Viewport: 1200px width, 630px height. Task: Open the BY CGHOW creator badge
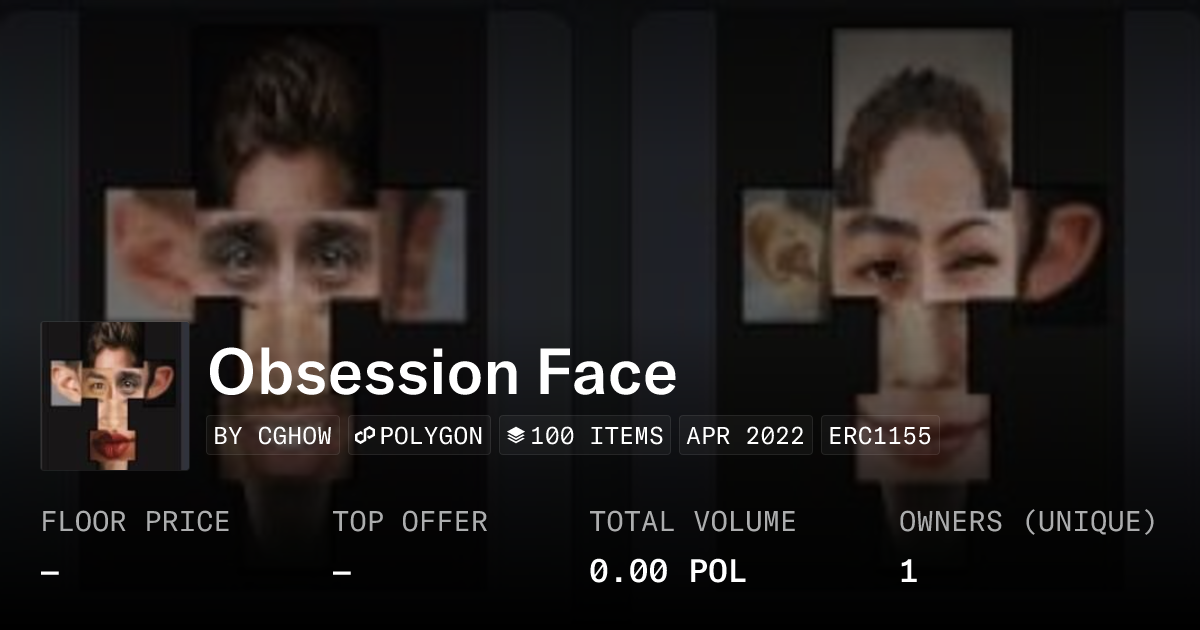(273, 436)
